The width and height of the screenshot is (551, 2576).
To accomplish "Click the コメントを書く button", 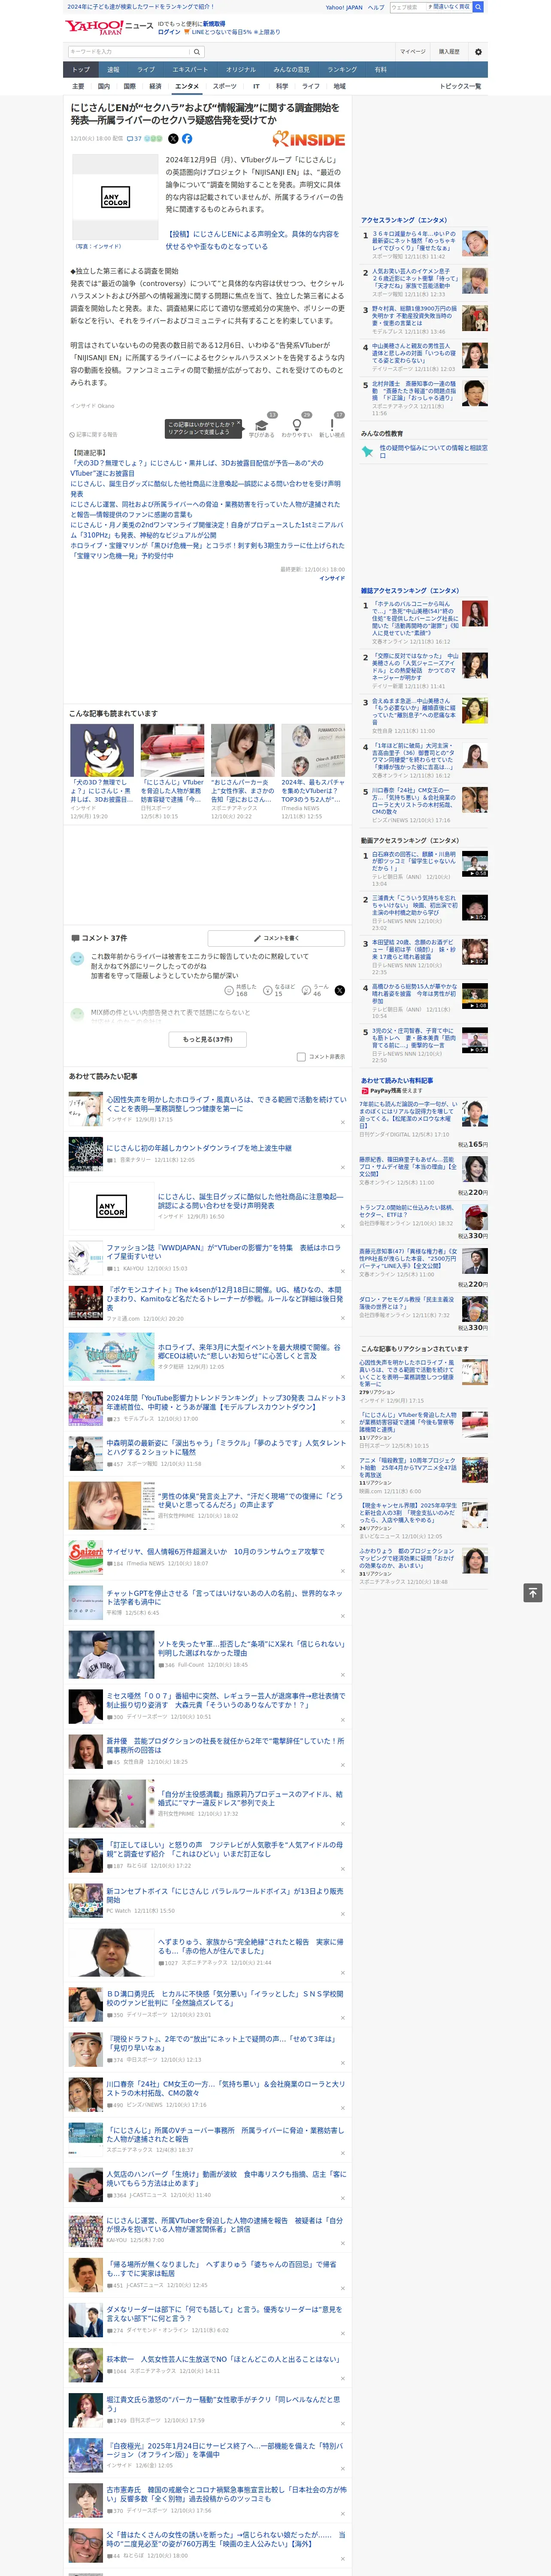I will point(277,938).
